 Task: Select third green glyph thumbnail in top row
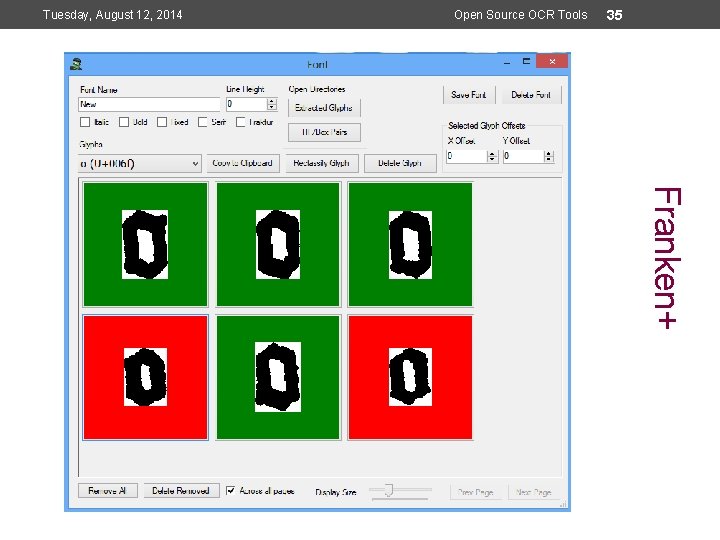[x=410, y=244]
